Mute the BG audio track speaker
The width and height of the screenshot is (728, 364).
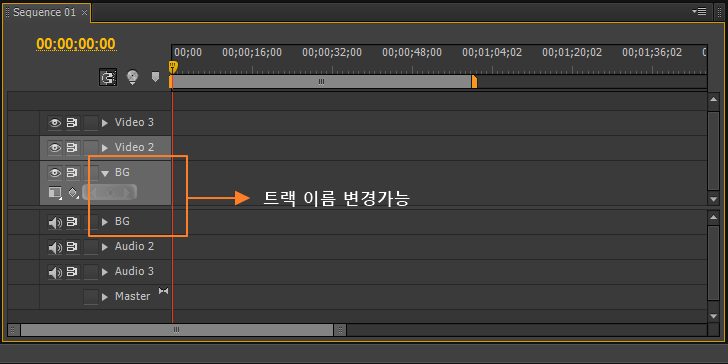[x=55, y=222]
